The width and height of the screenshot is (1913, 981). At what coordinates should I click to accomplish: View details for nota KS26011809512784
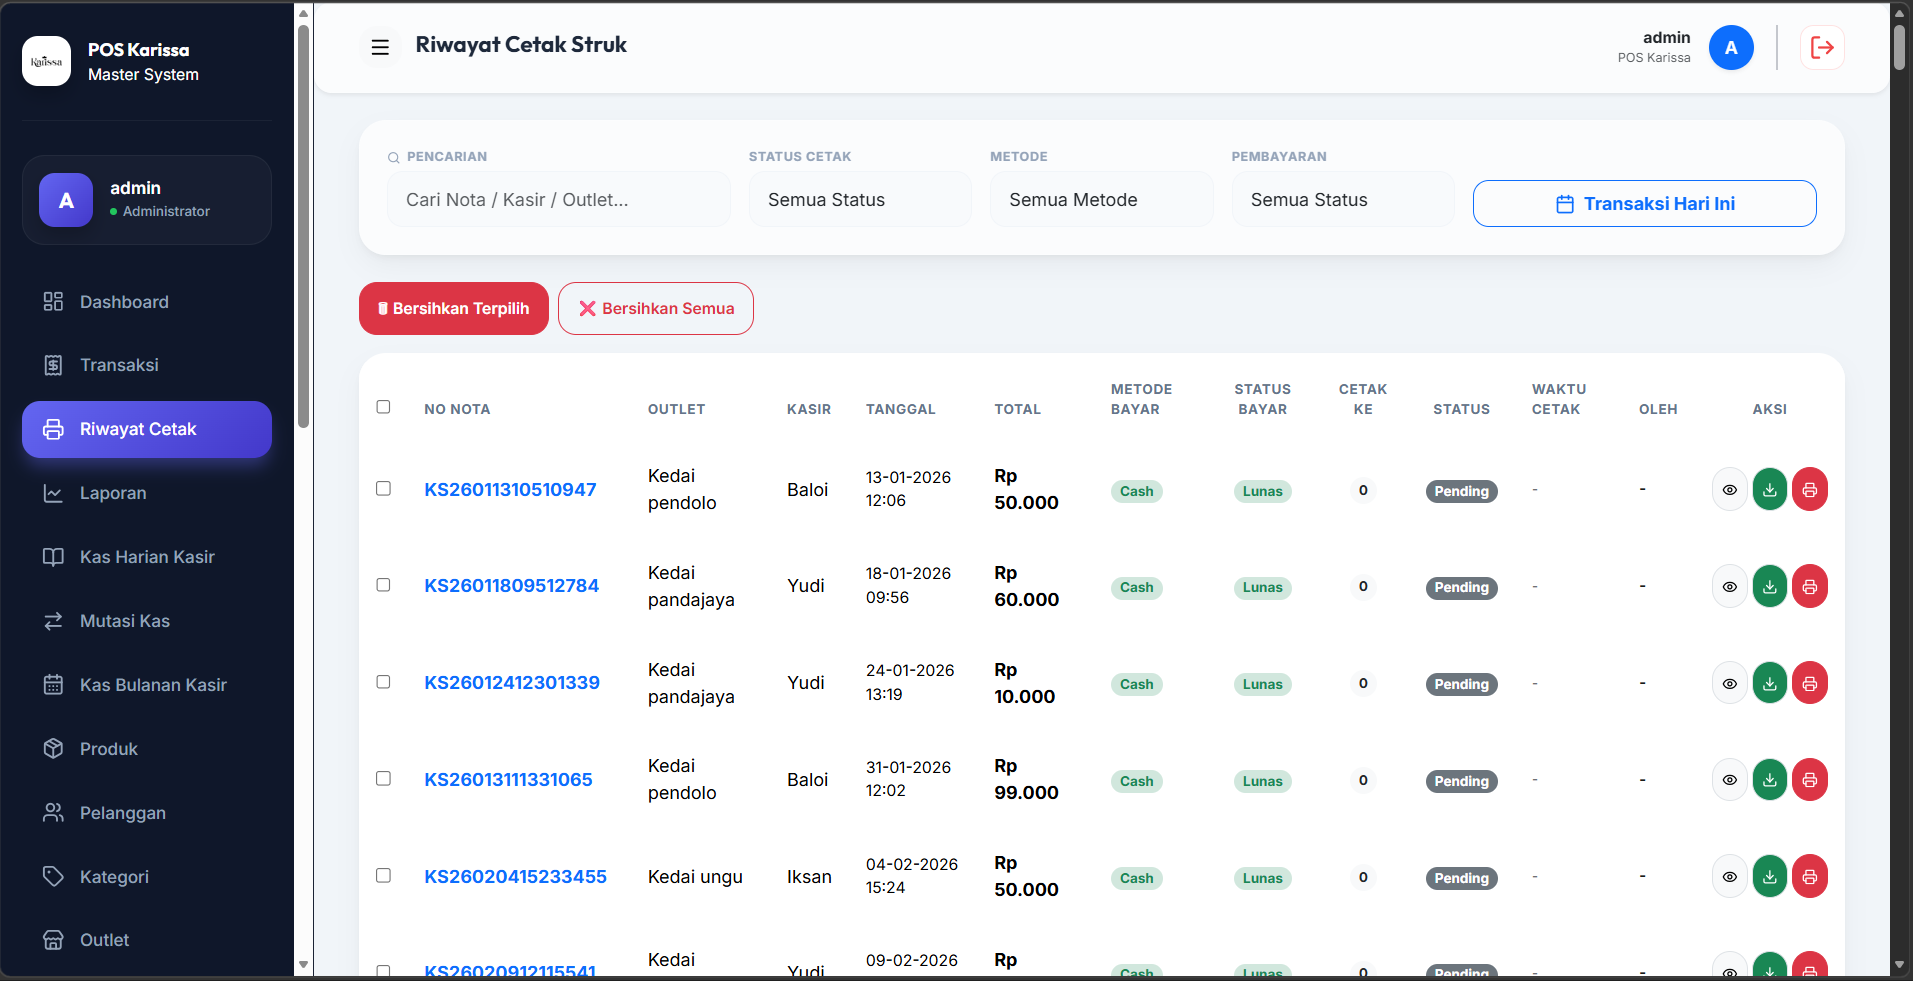pos(1729,587)
